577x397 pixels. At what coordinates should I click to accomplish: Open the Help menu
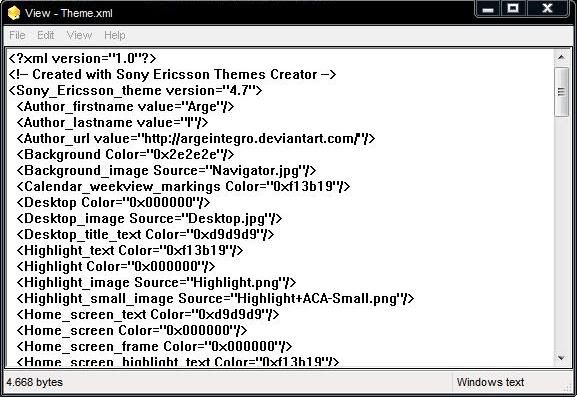115,35
